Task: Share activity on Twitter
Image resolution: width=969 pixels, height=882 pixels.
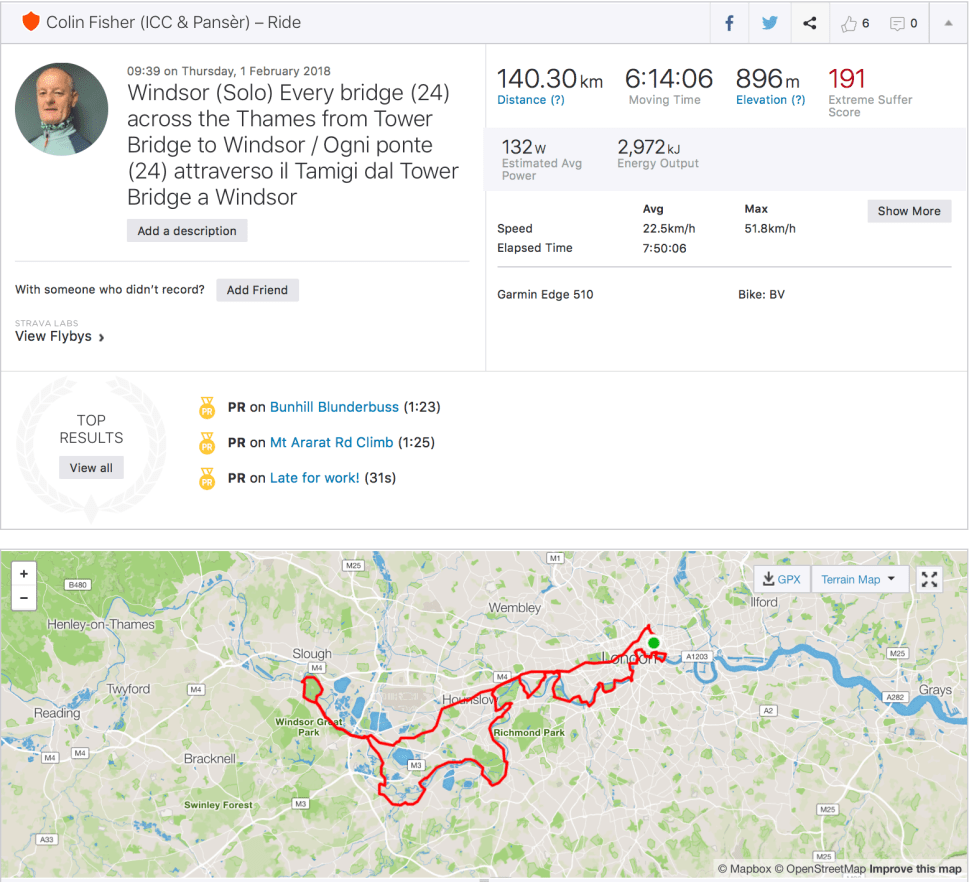Action: [x=769, y=23]
